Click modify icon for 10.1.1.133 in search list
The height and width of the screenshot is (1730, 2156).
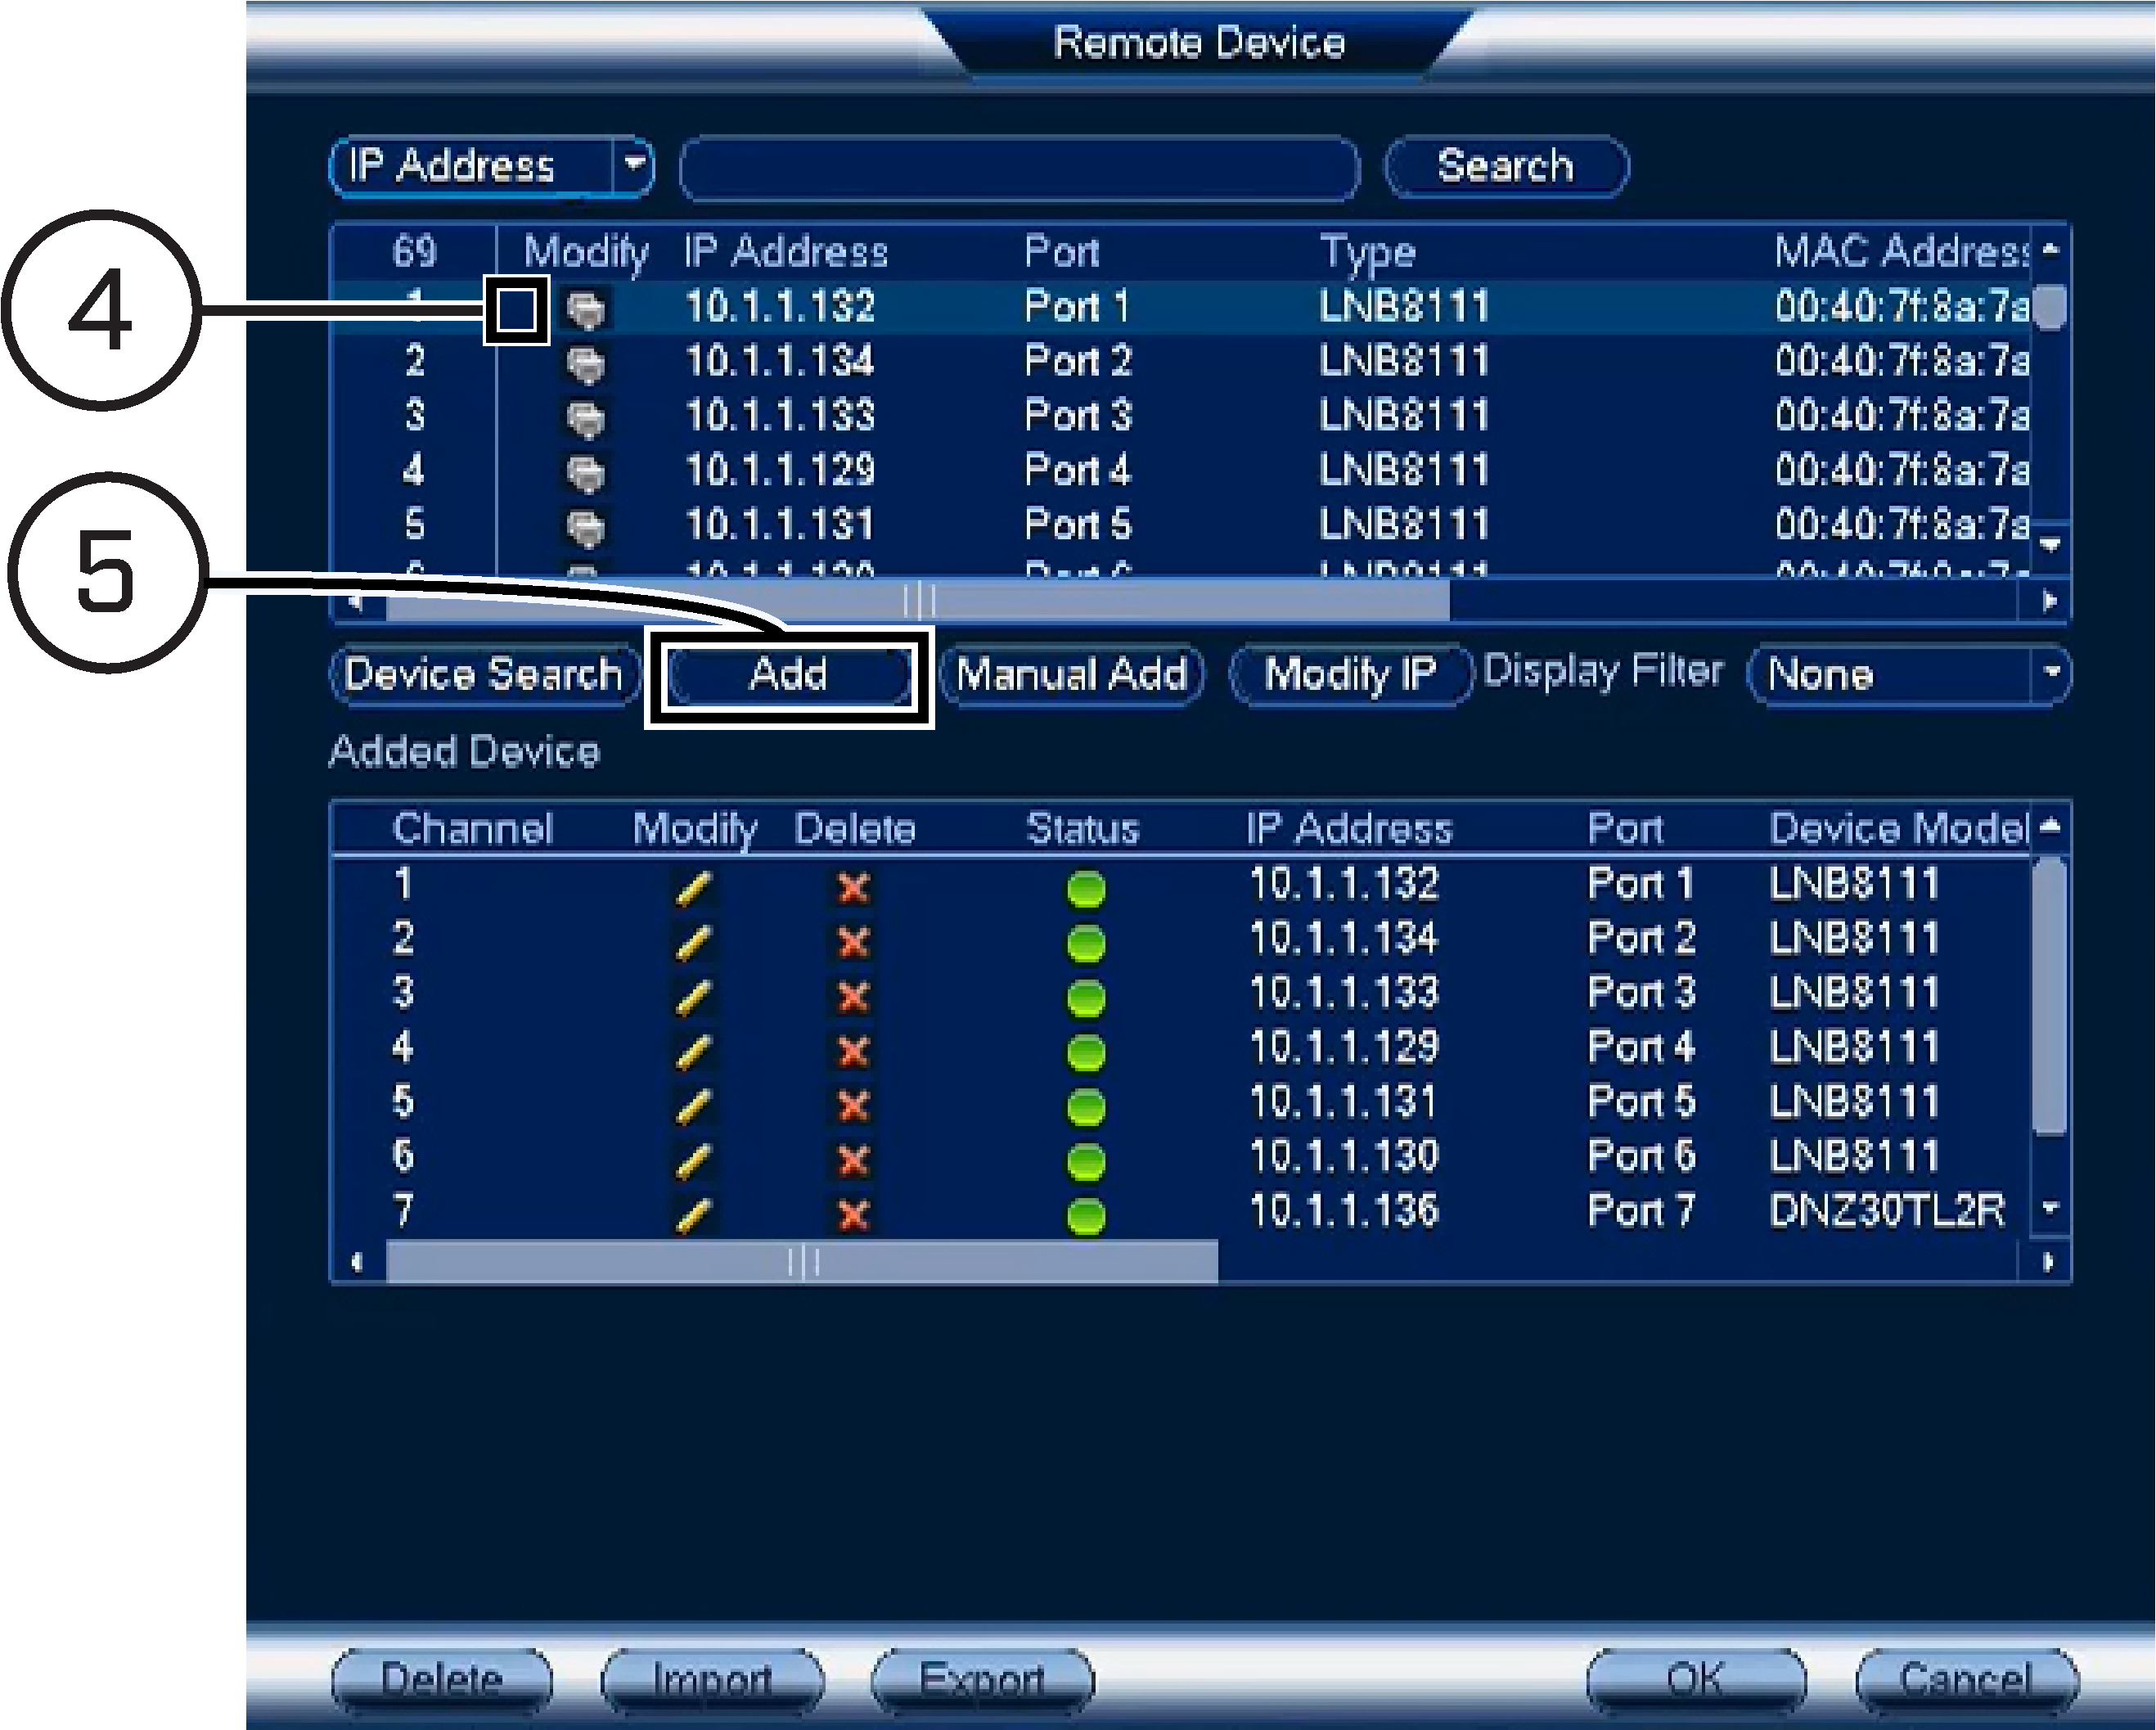586,419
